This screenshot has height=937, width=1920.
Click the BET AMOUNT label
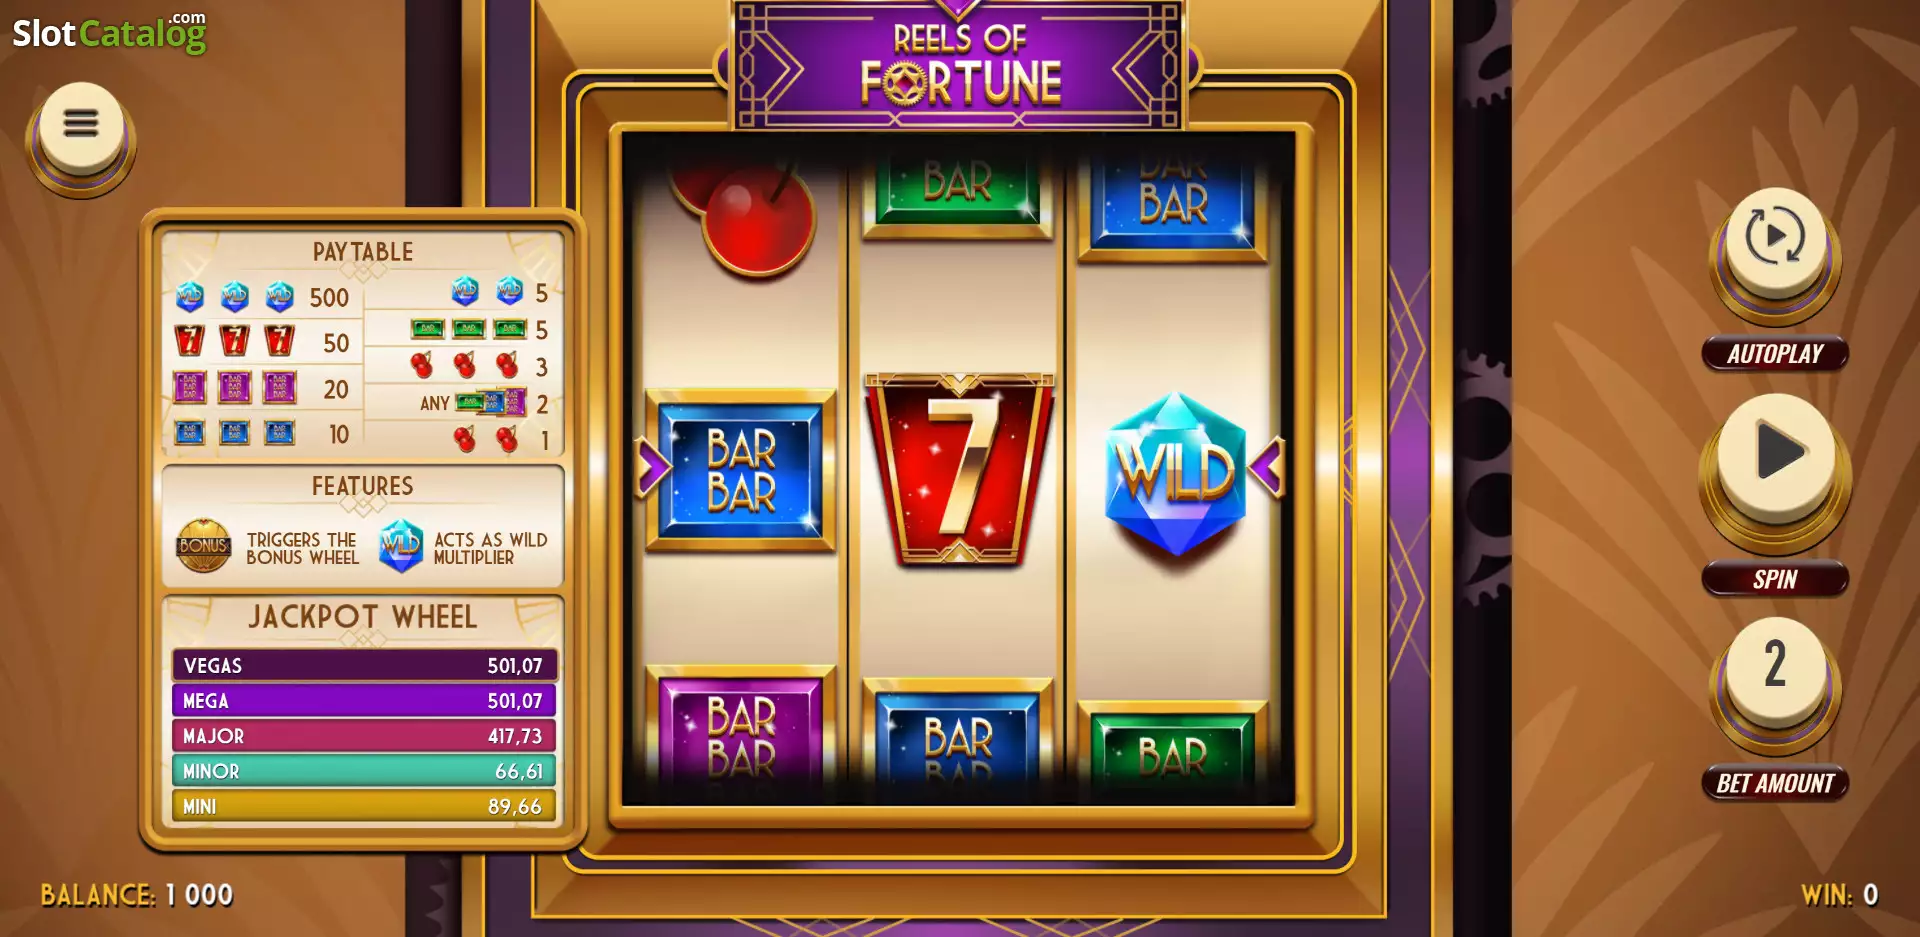pos(1775,784)
